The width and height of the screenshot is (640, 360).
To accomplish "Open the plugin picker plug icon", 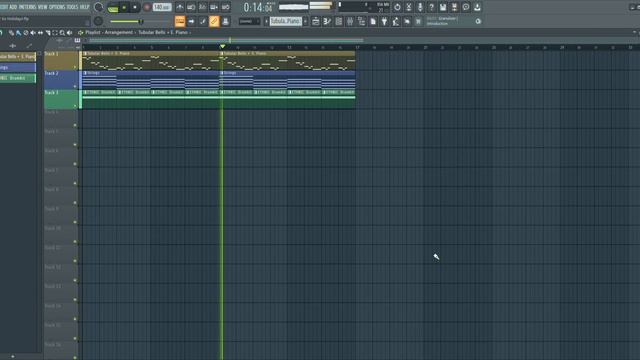I will coord(384,21).
